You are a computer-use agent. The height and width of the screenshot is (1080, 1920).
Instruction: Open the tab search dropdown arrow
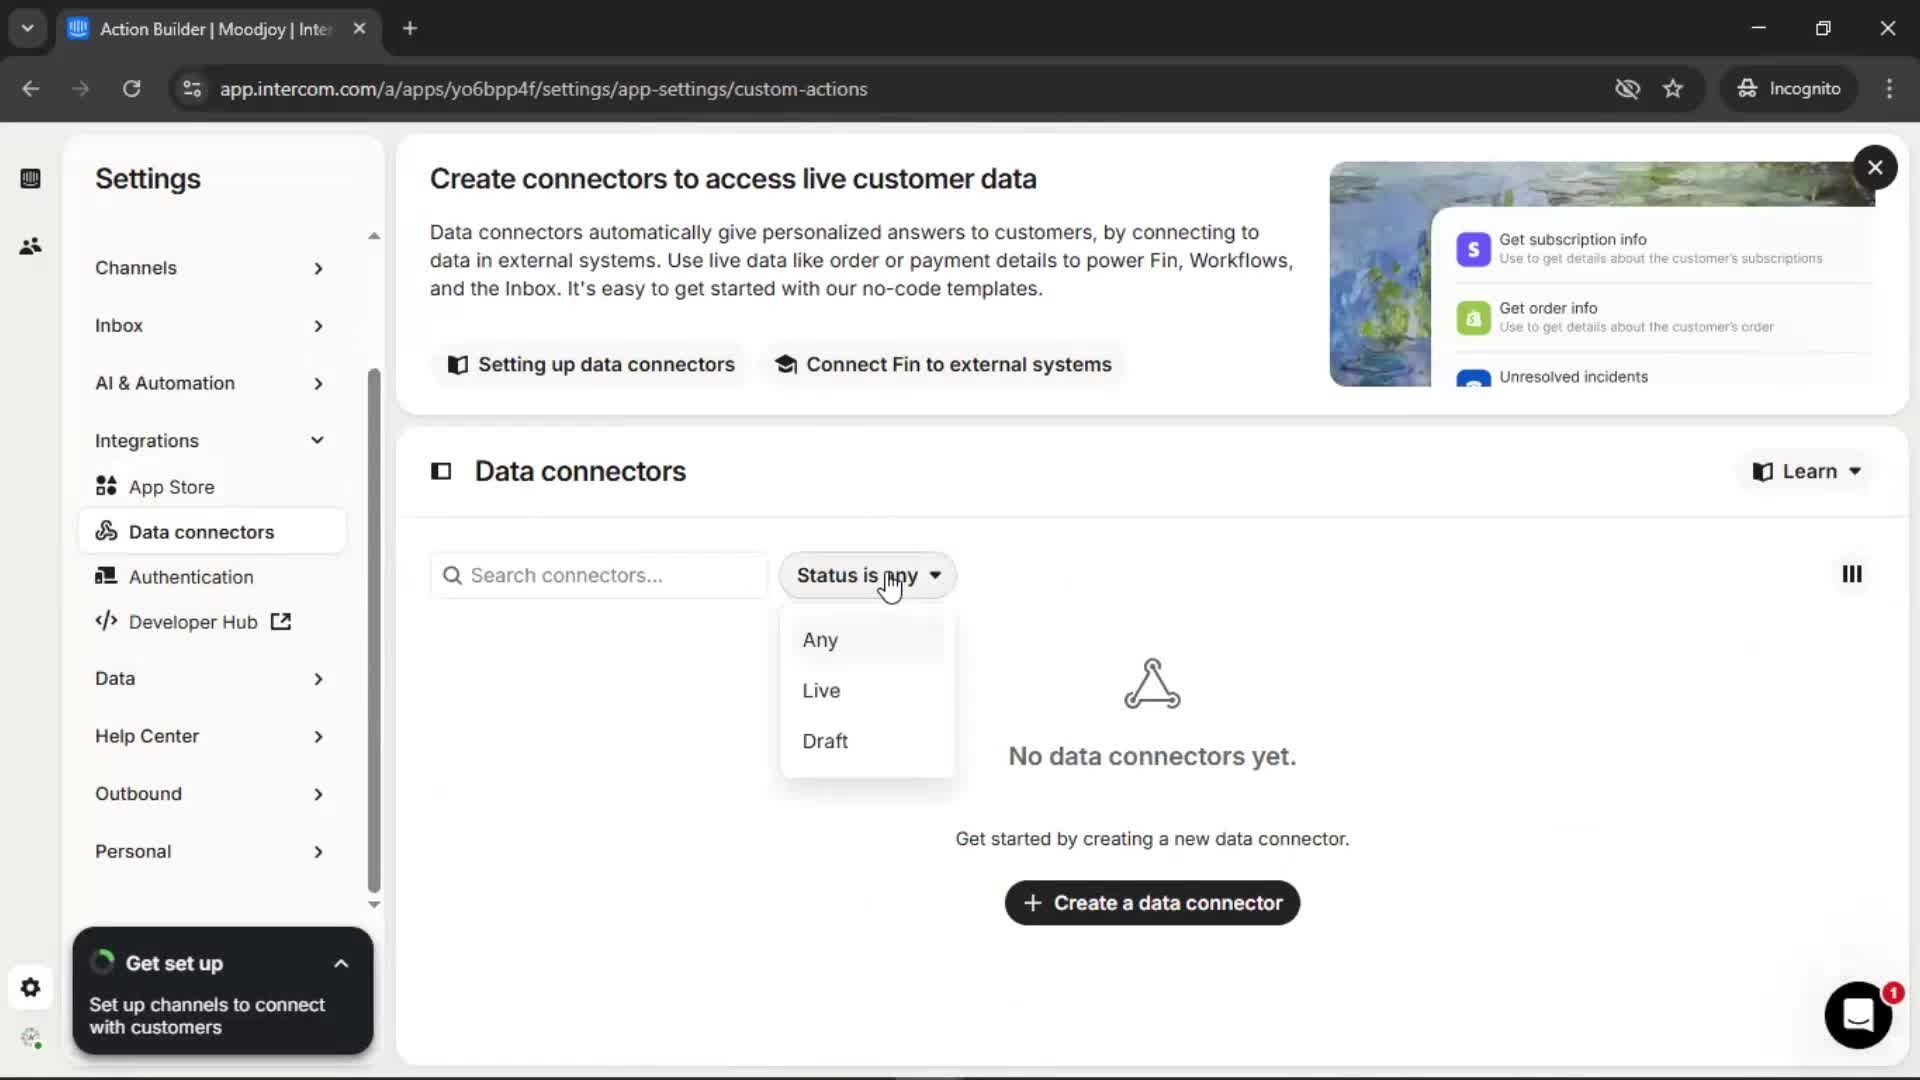[x=28, y=29]
